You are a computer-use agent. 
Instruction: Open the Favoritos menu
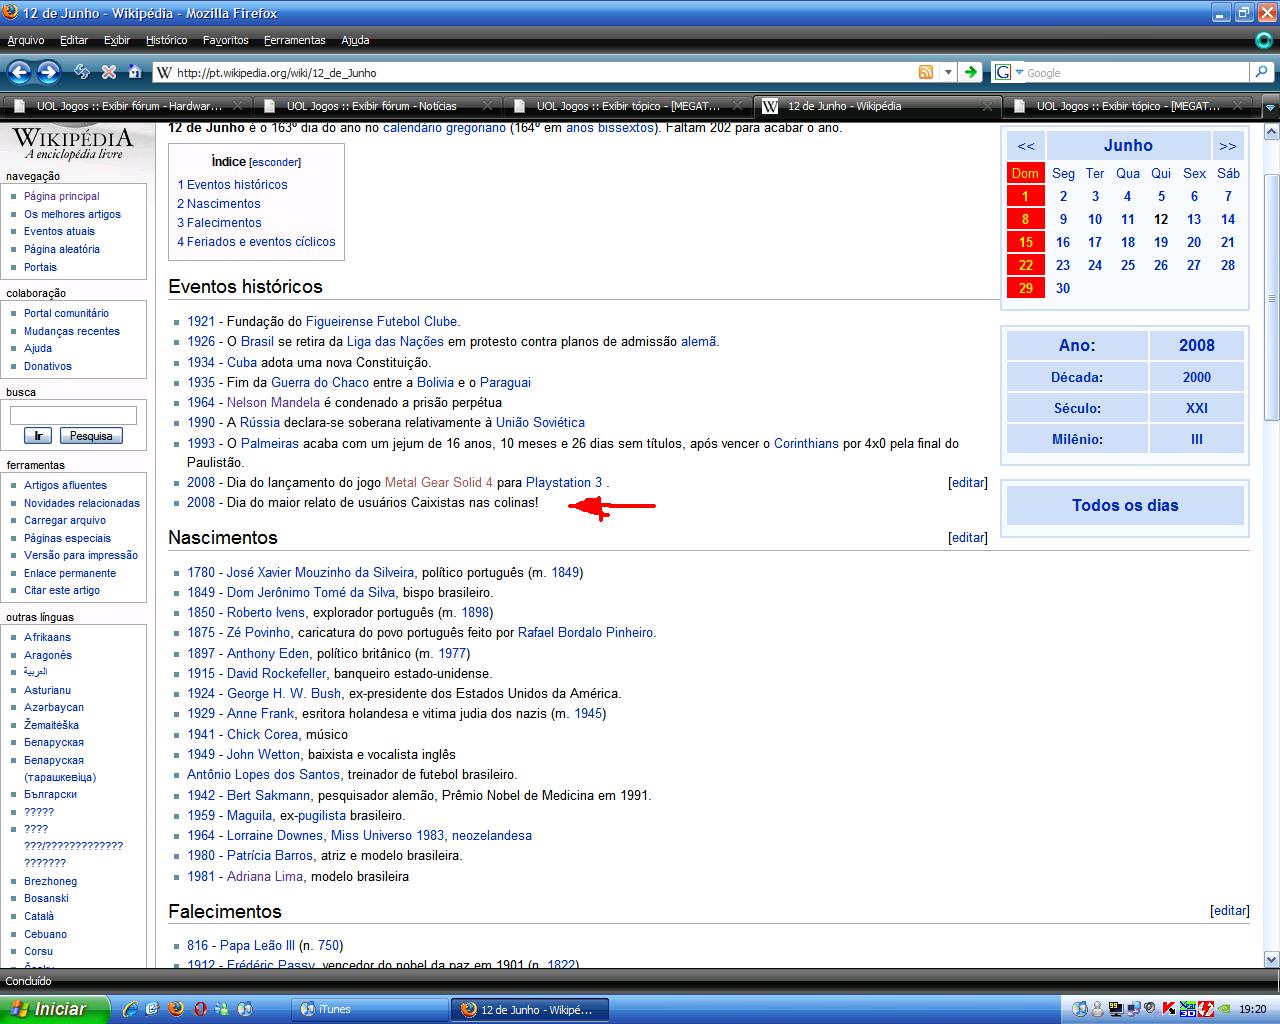click(225, 40)
